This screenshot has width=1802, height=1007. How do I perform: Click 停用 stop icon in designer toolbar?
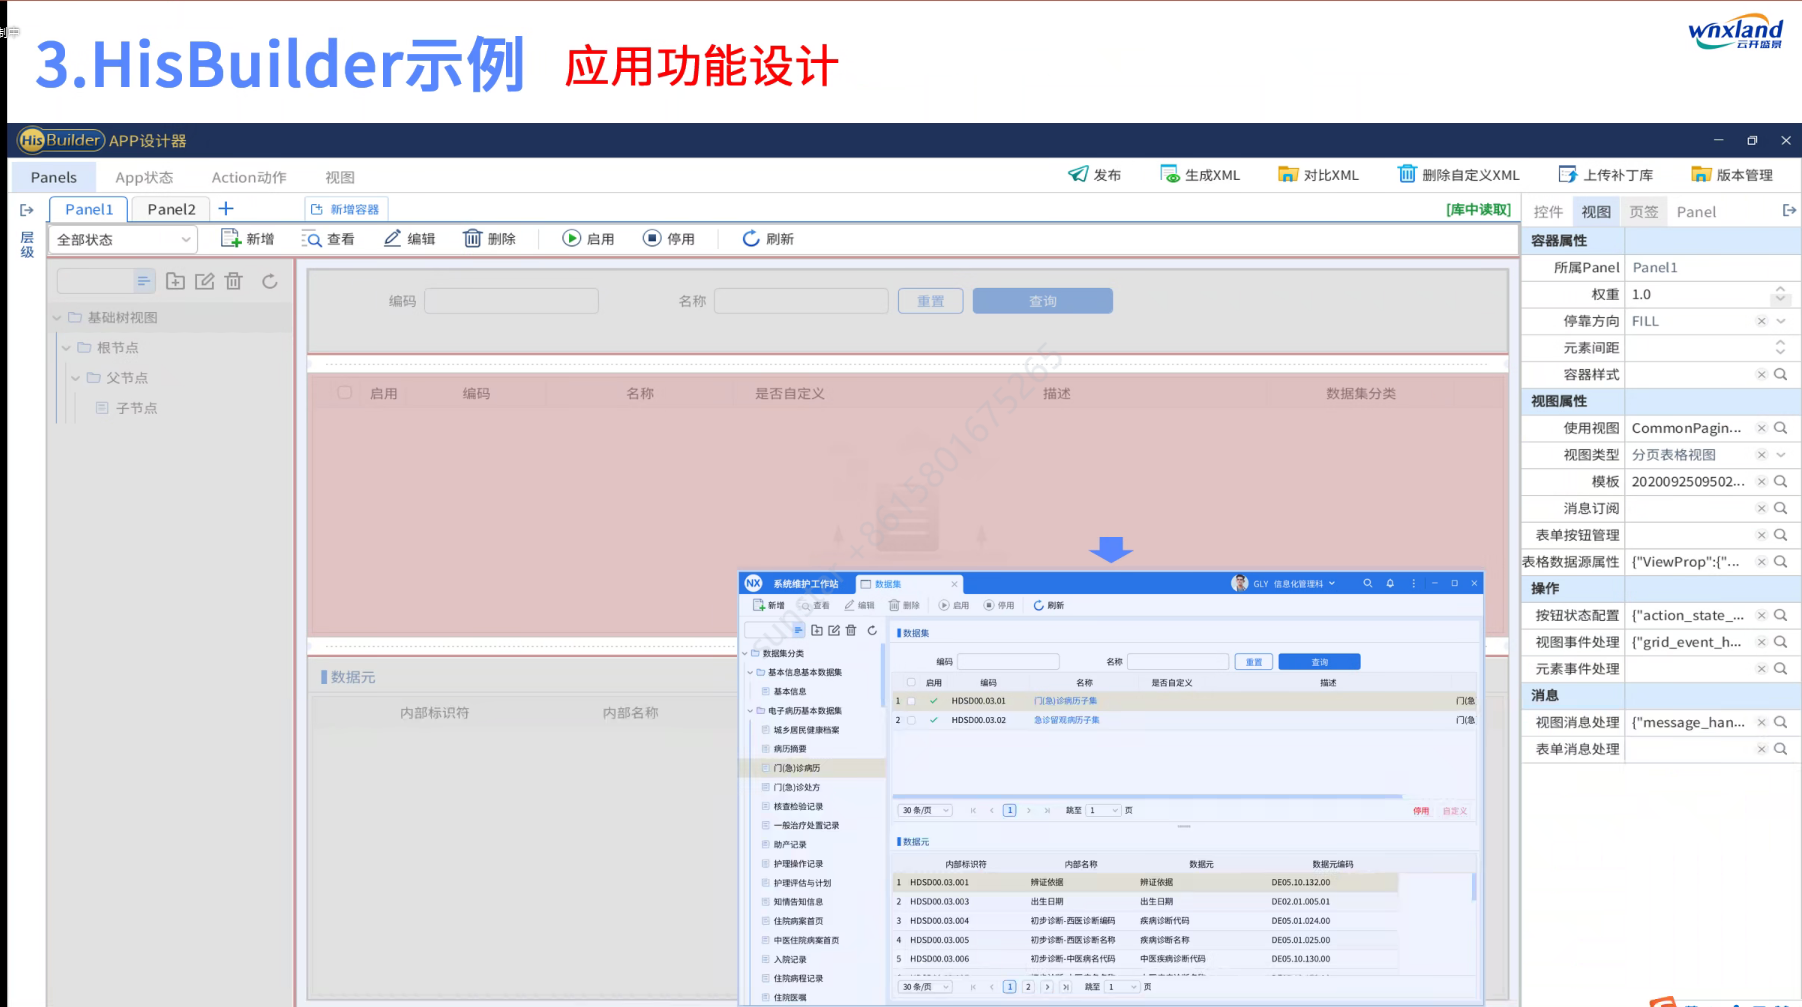652,238
